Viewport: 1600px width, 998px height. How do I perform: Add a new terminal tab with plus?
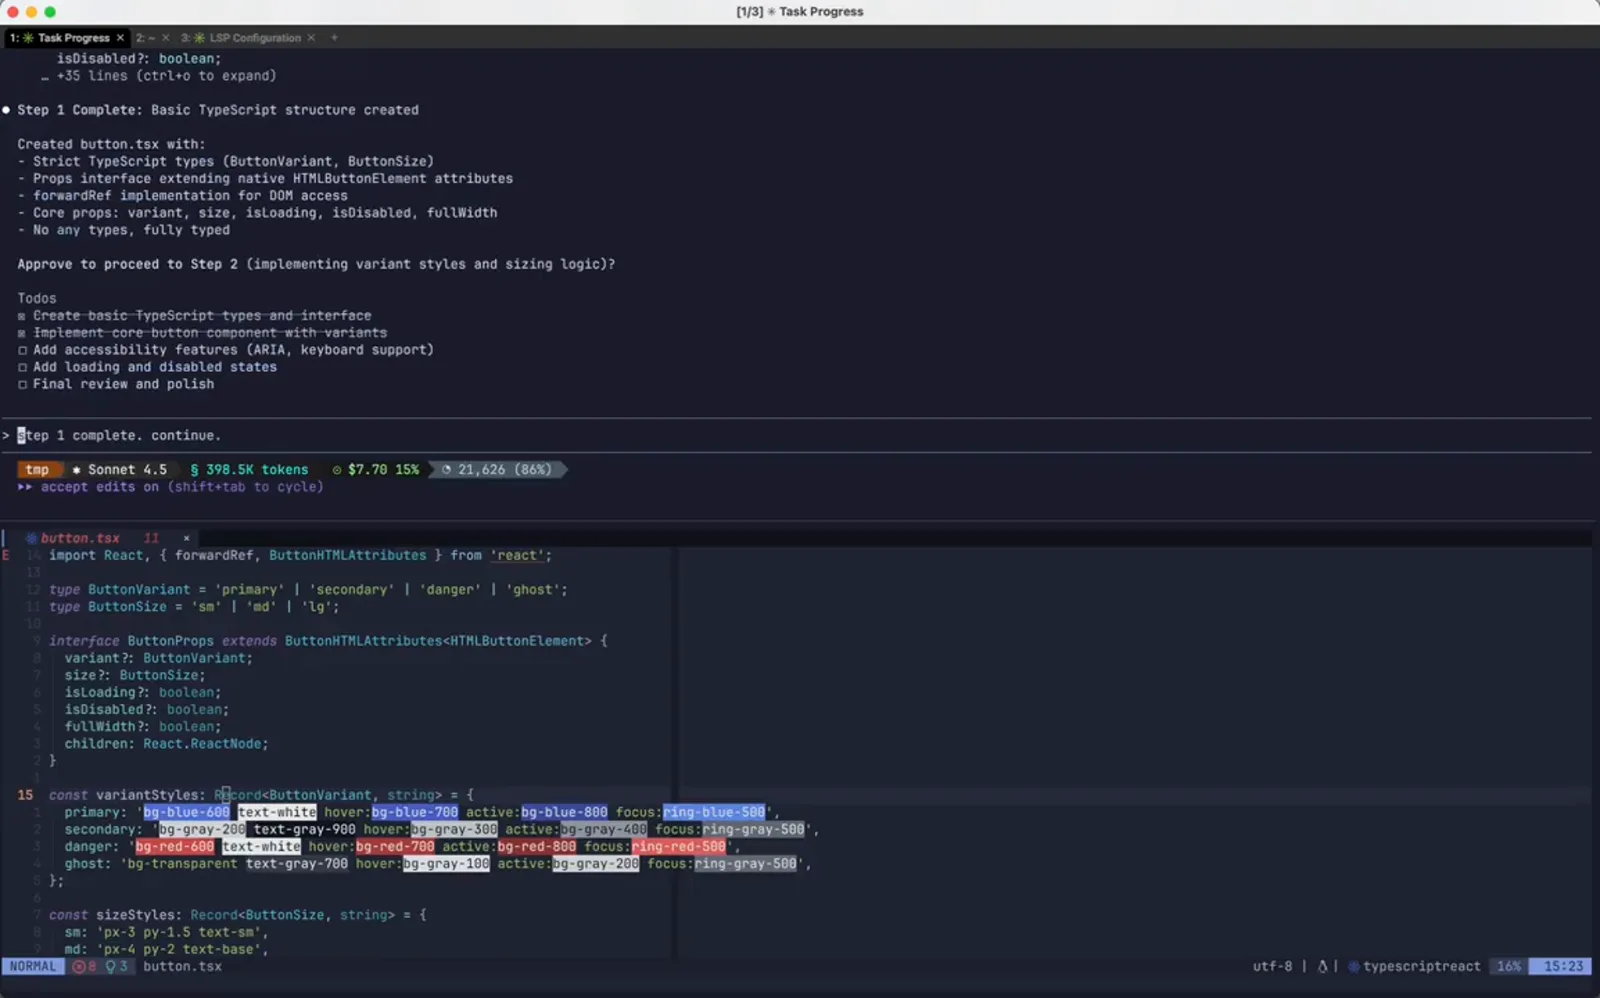(334, 38)
